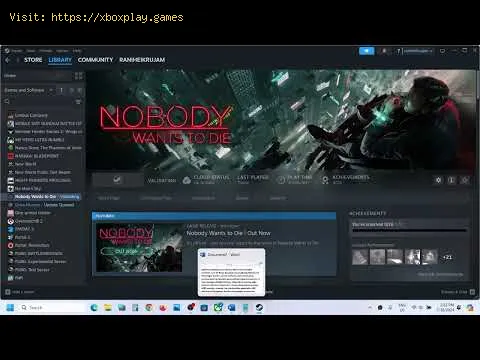
Task: Open File Explorer from taskbar
Action: pyautogui.click(x=108, y=308)
